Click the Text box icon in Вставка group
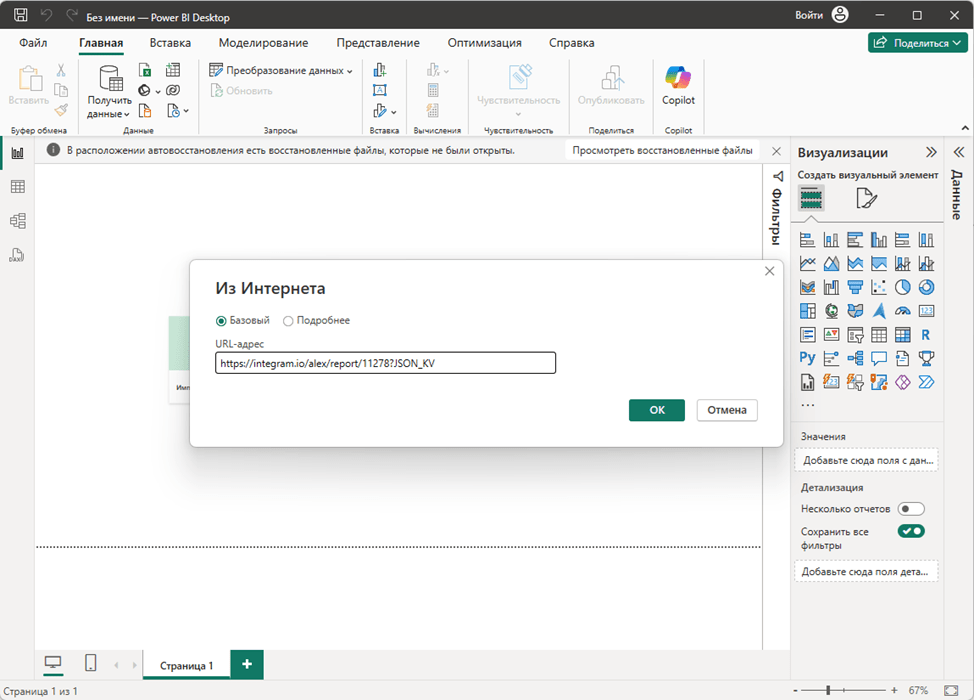The height and width of the screenshot is (700, 974). (x=380, y=90)
